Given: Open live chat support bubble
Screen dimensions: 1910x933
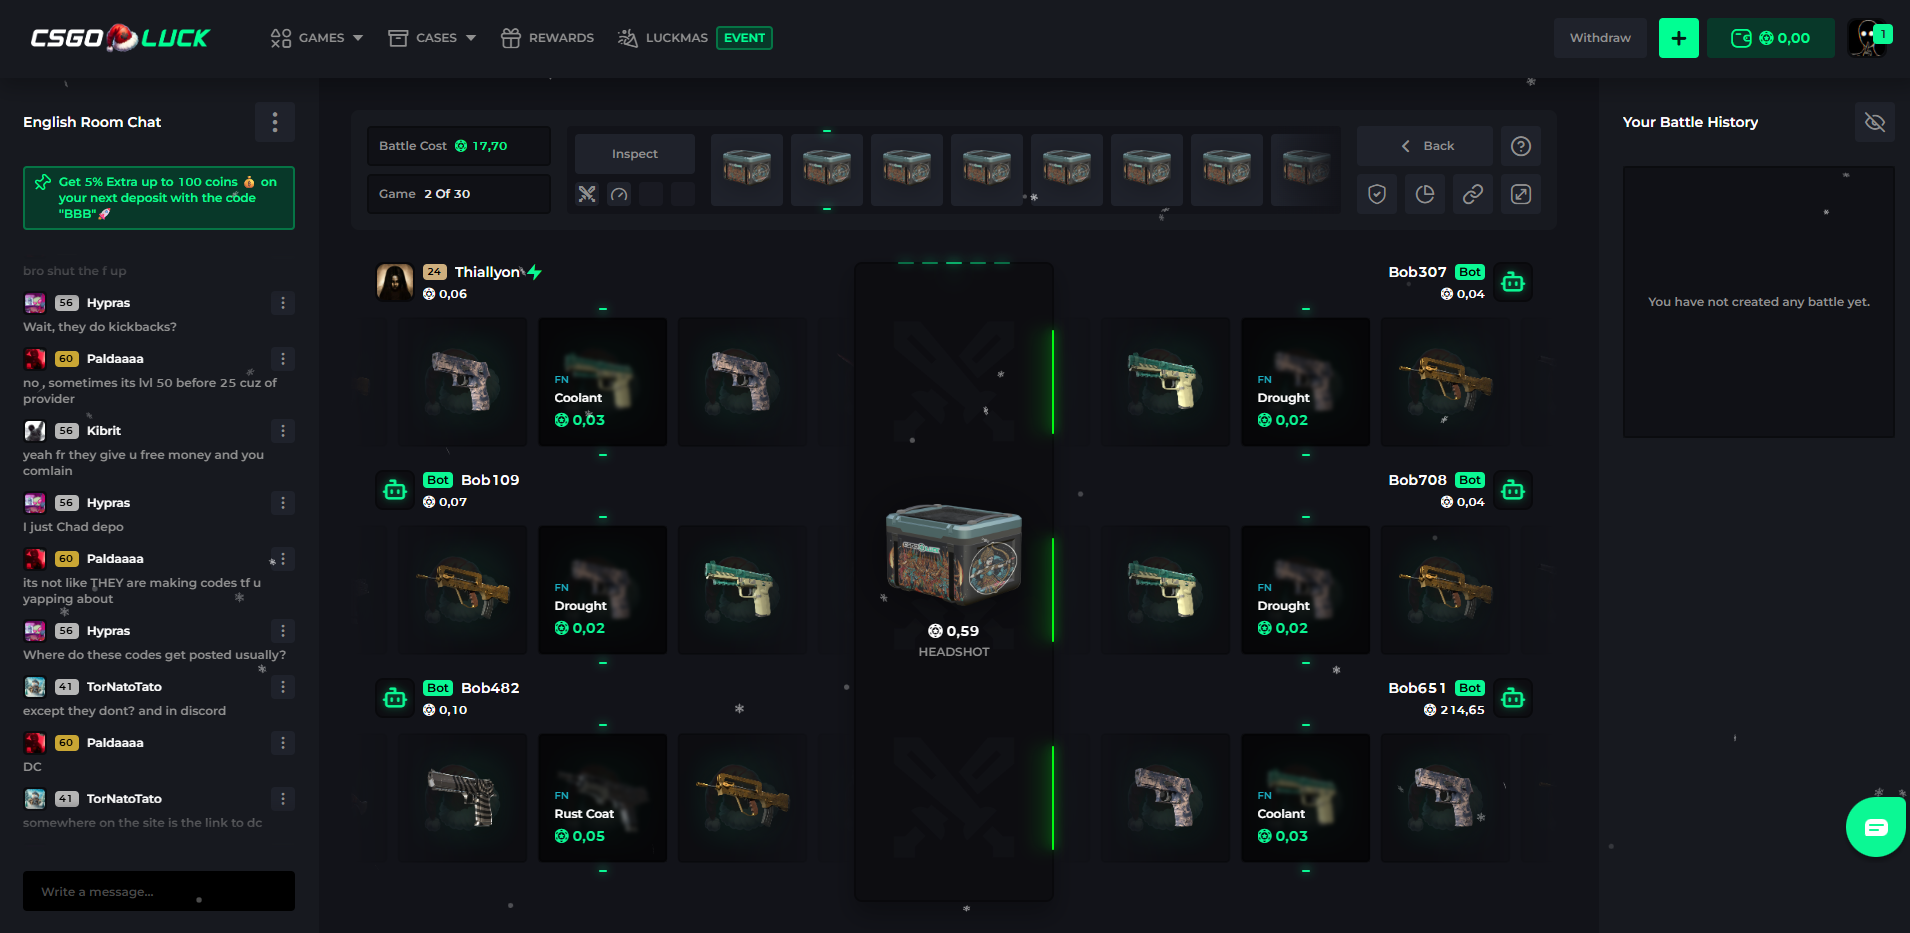Looking at the screenshot, I should coord(1875,826).
